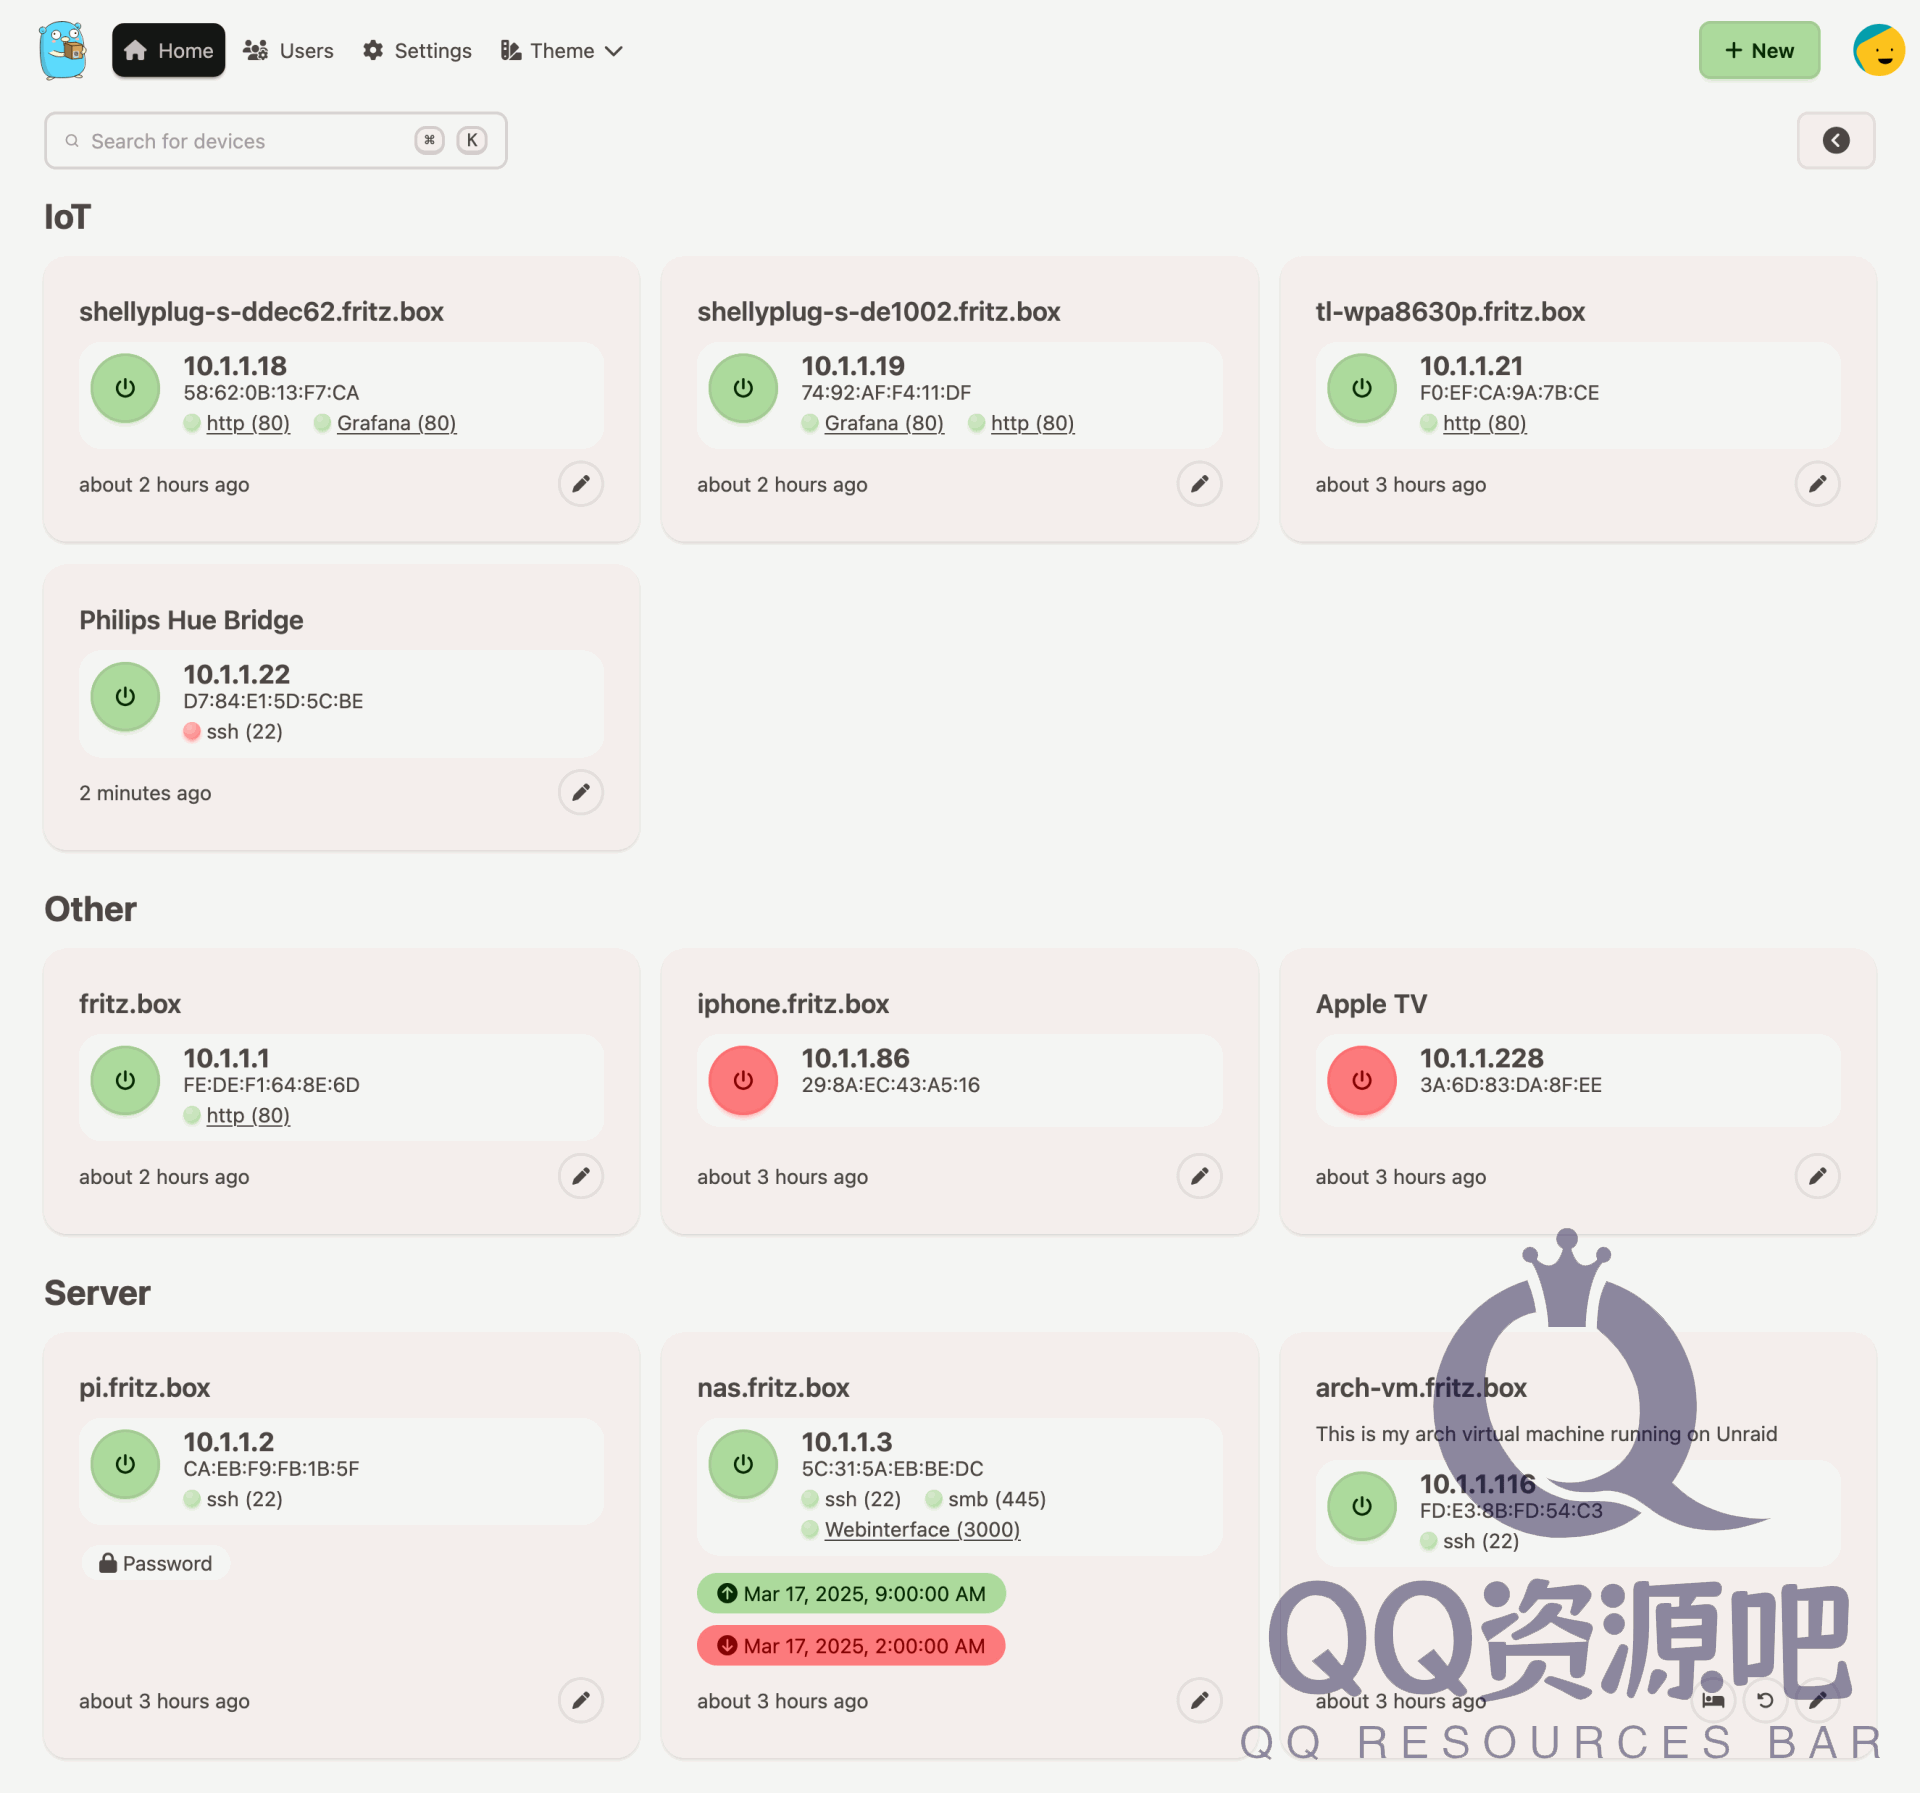
Task: Wake the Apple TV device
Action: (x=1361, y=1080)
